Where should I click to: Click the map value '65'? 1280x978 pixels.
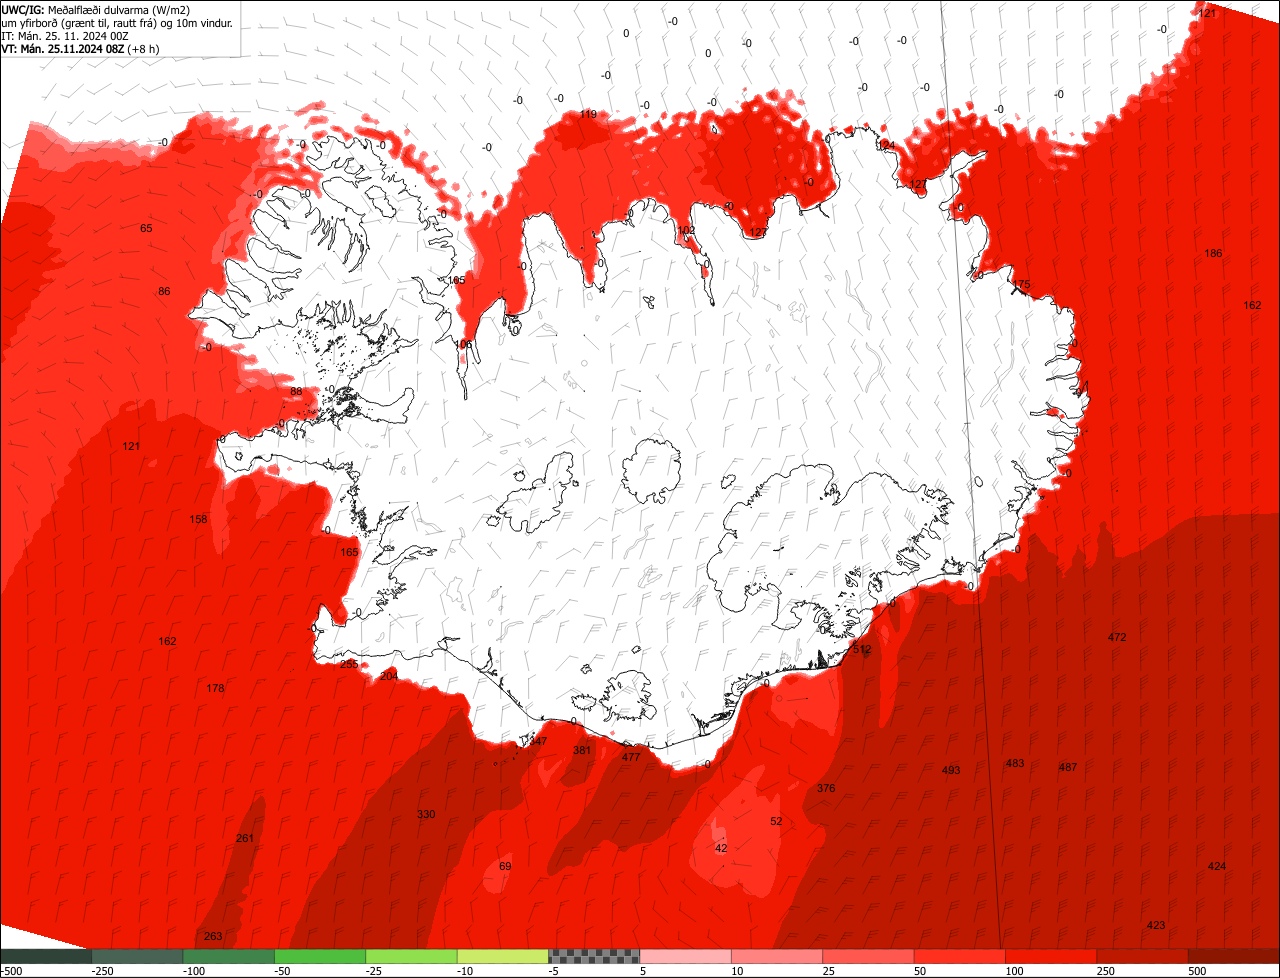(146, 228)
